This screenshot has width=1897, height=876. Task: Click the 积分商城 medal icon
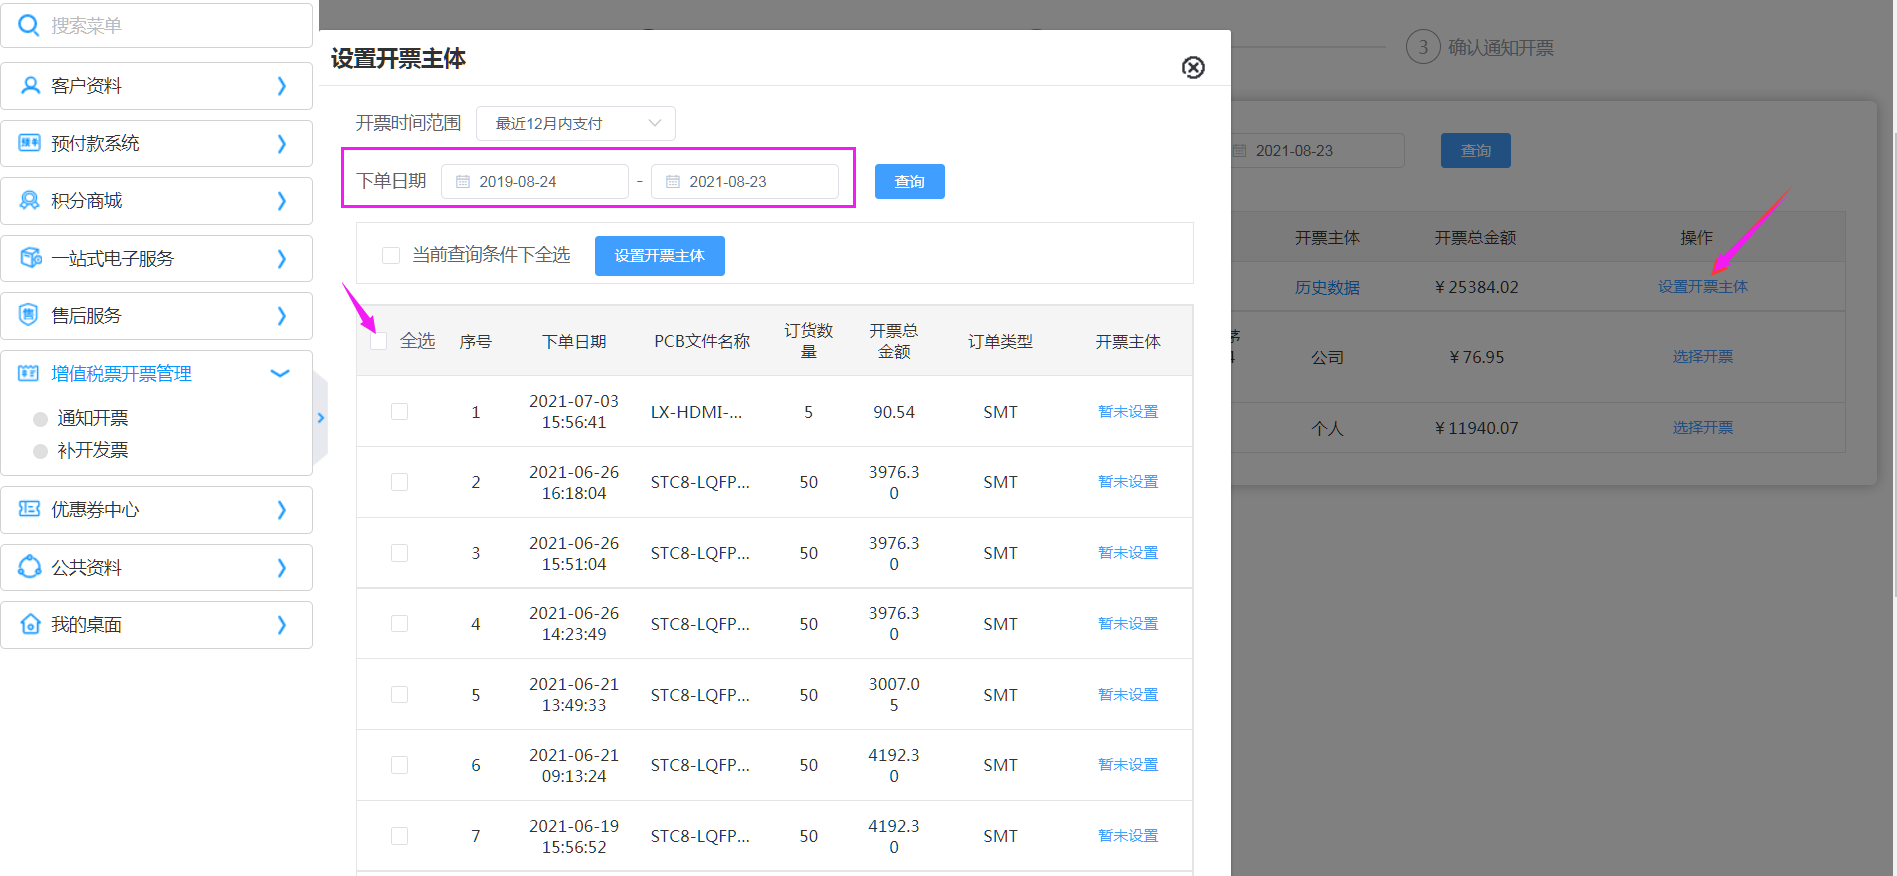[x=30, y=201]
